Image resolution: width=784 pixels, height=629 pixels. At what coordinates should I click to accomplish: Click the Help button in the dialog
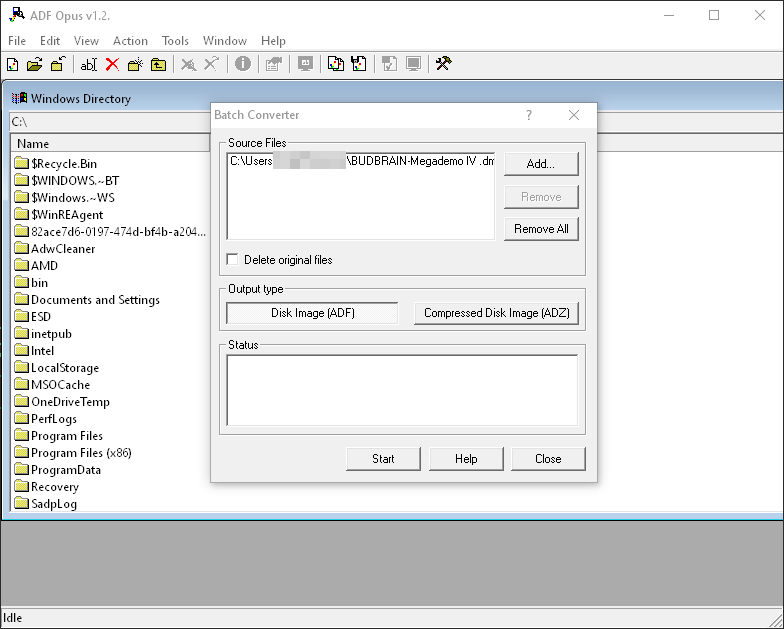pyautogui.click(x=466, y=459)
